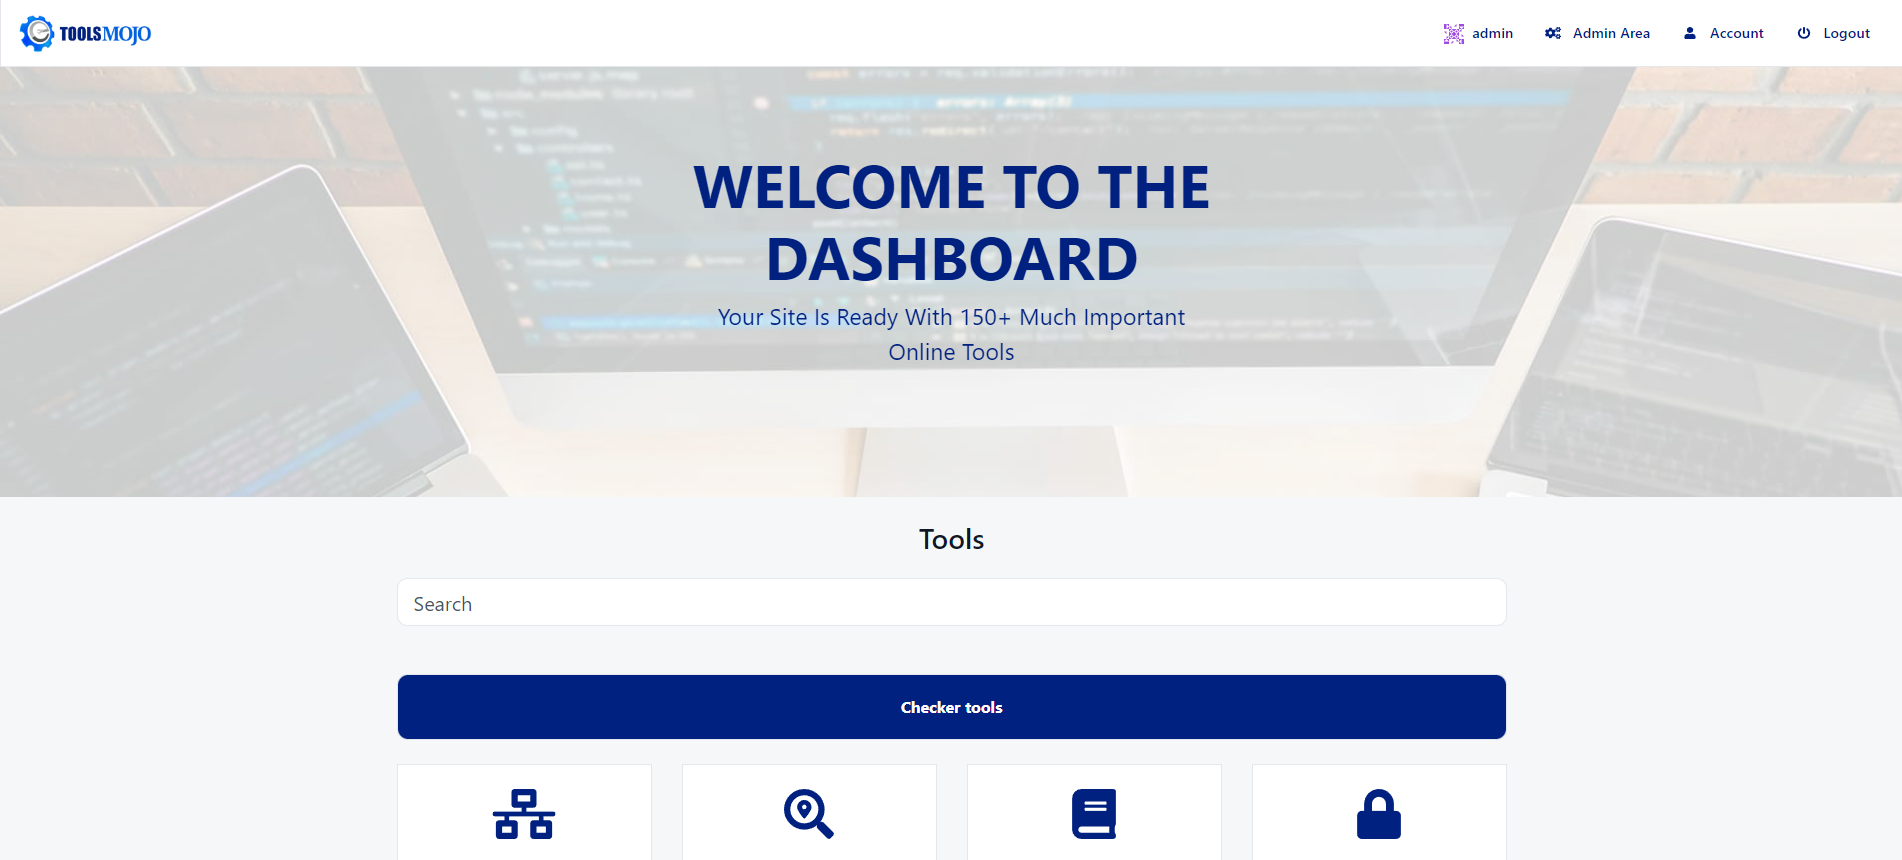
Task: Click the laptop in the hero banner image
Action: (220, 340)
